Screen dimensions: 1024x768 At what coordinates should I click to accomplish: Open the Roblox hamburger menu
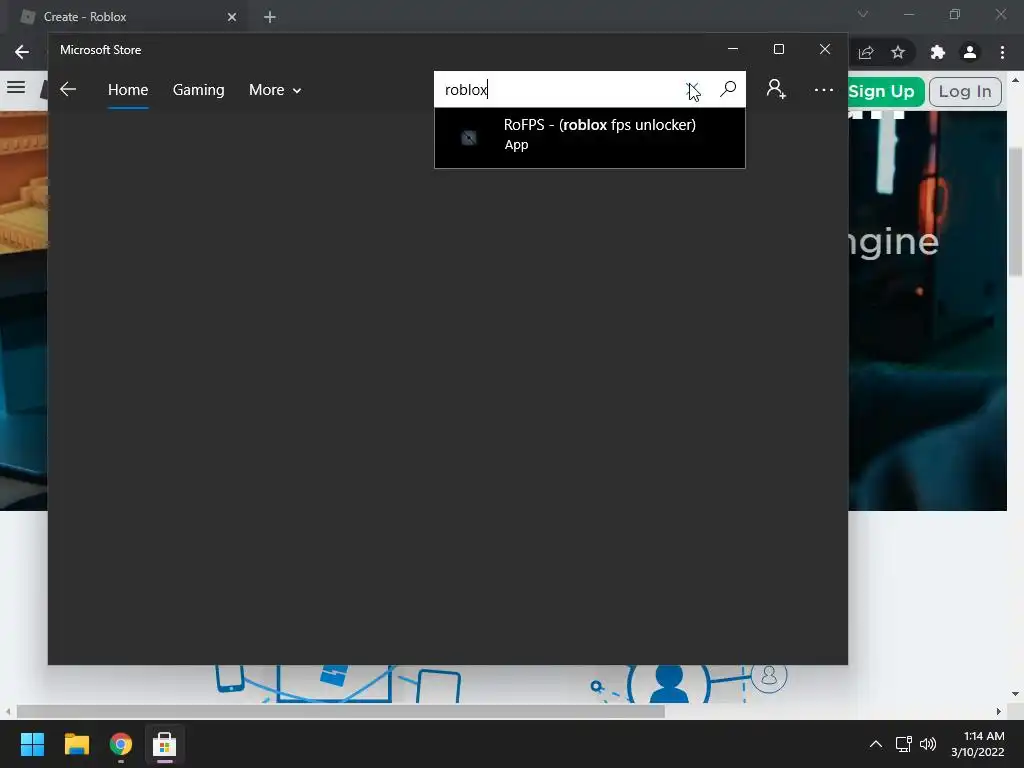(16, 87)
